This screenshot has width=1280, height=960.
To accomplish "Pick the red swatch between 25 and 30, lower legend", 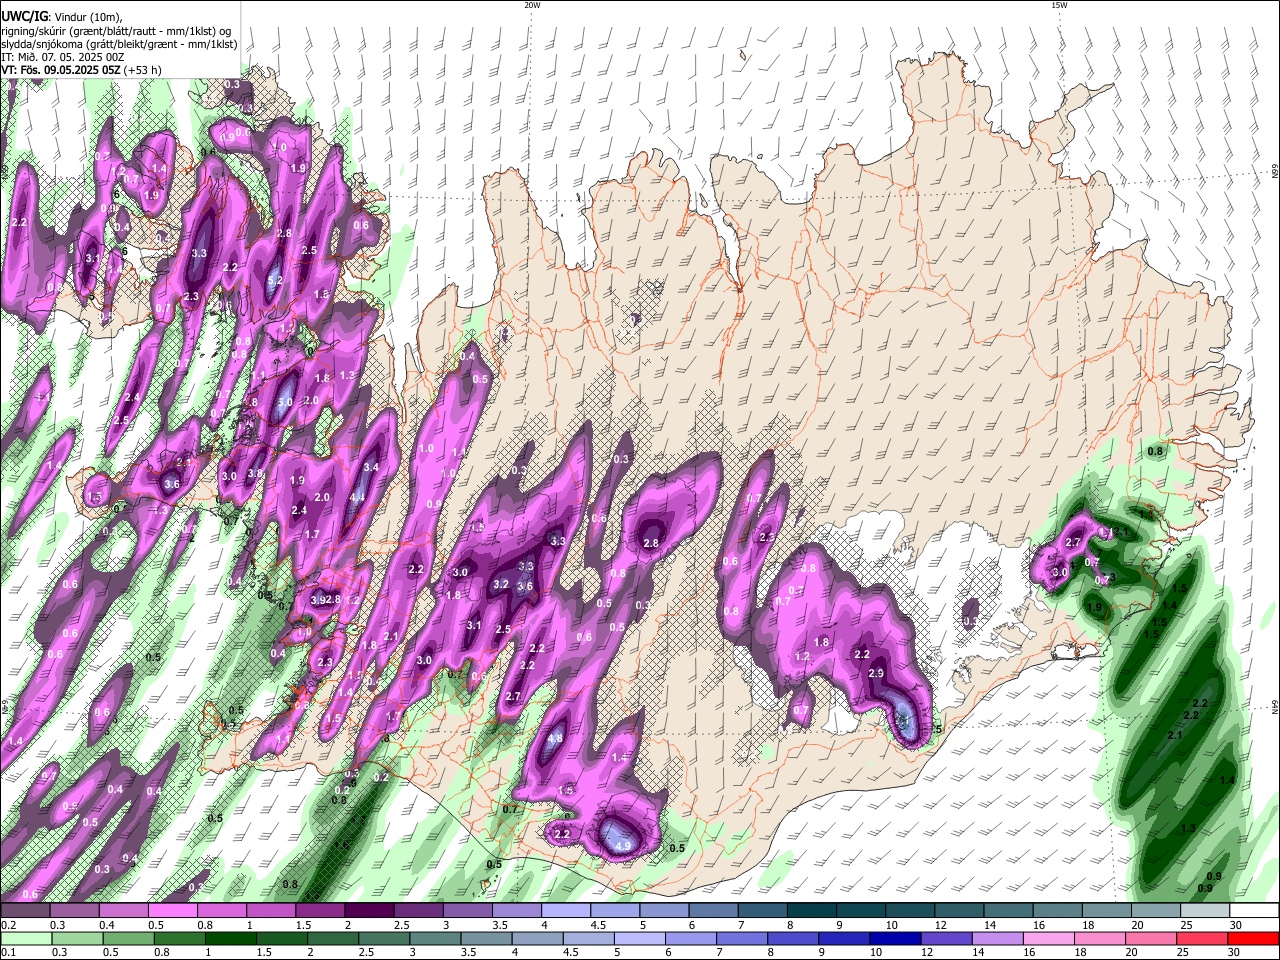I will pyautogui.click(x=1203, y=938).
